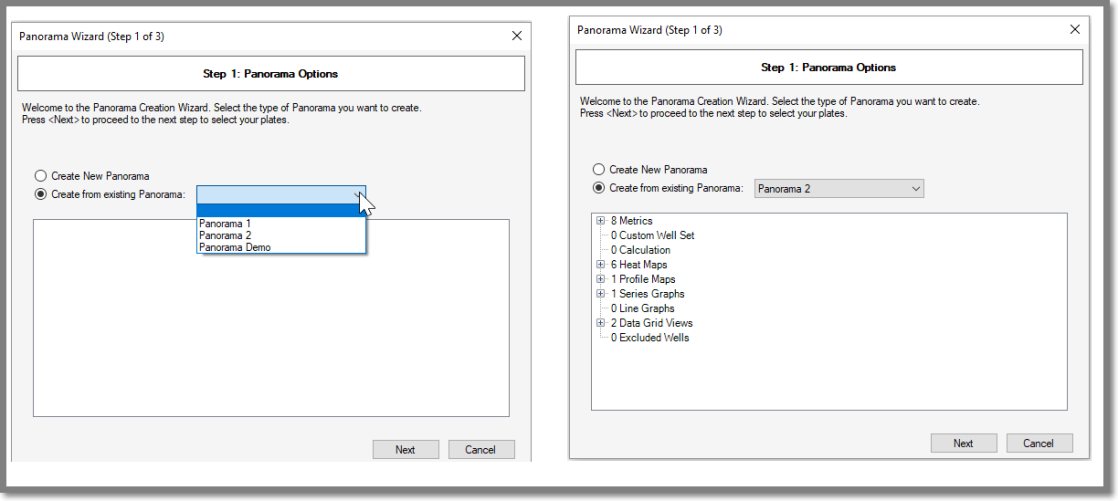Click Cancel in the right wizard
Image resolution: width=1118 pixels, height=501 pixels.
(x=1040, y=443)
